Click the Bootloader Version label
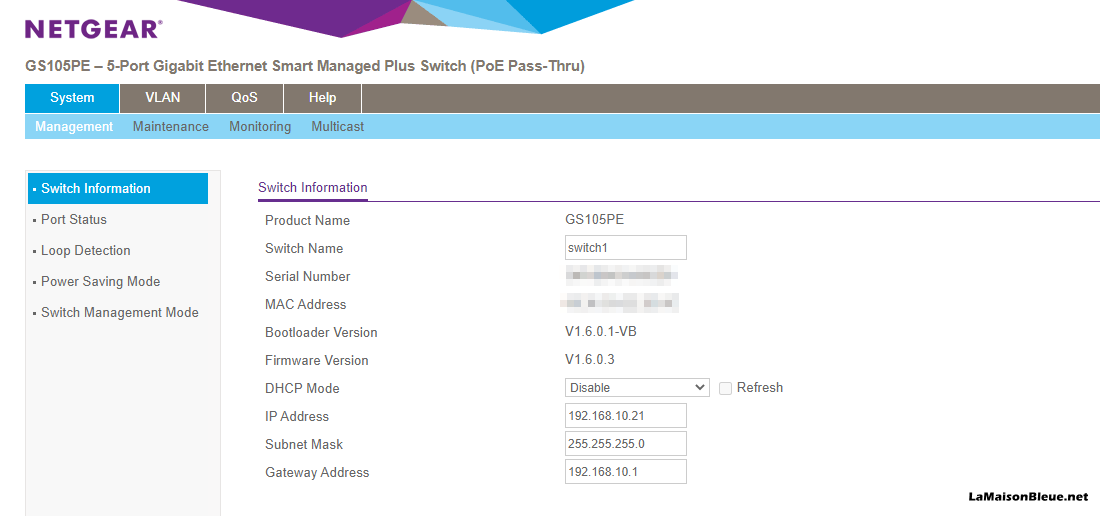 click(321, 332)
